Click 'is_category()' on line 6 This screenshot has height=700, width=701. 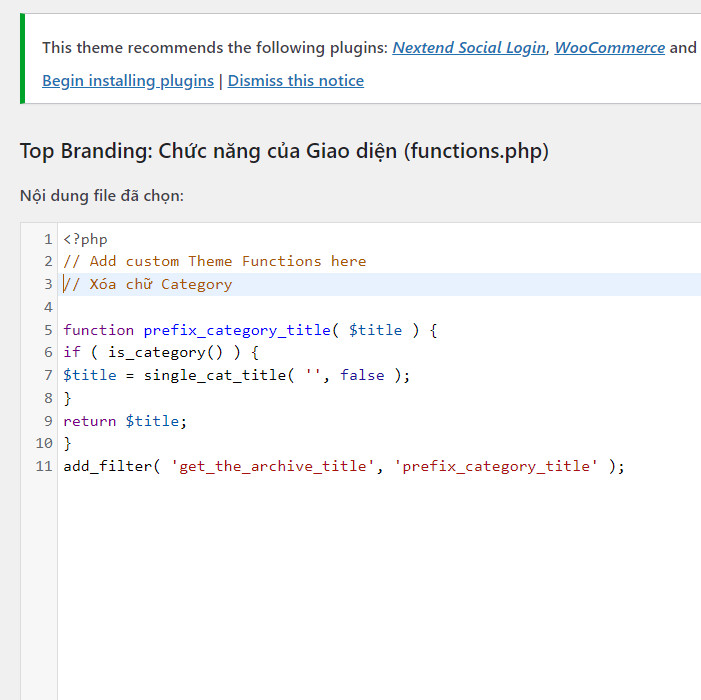[x=165, y=353]
